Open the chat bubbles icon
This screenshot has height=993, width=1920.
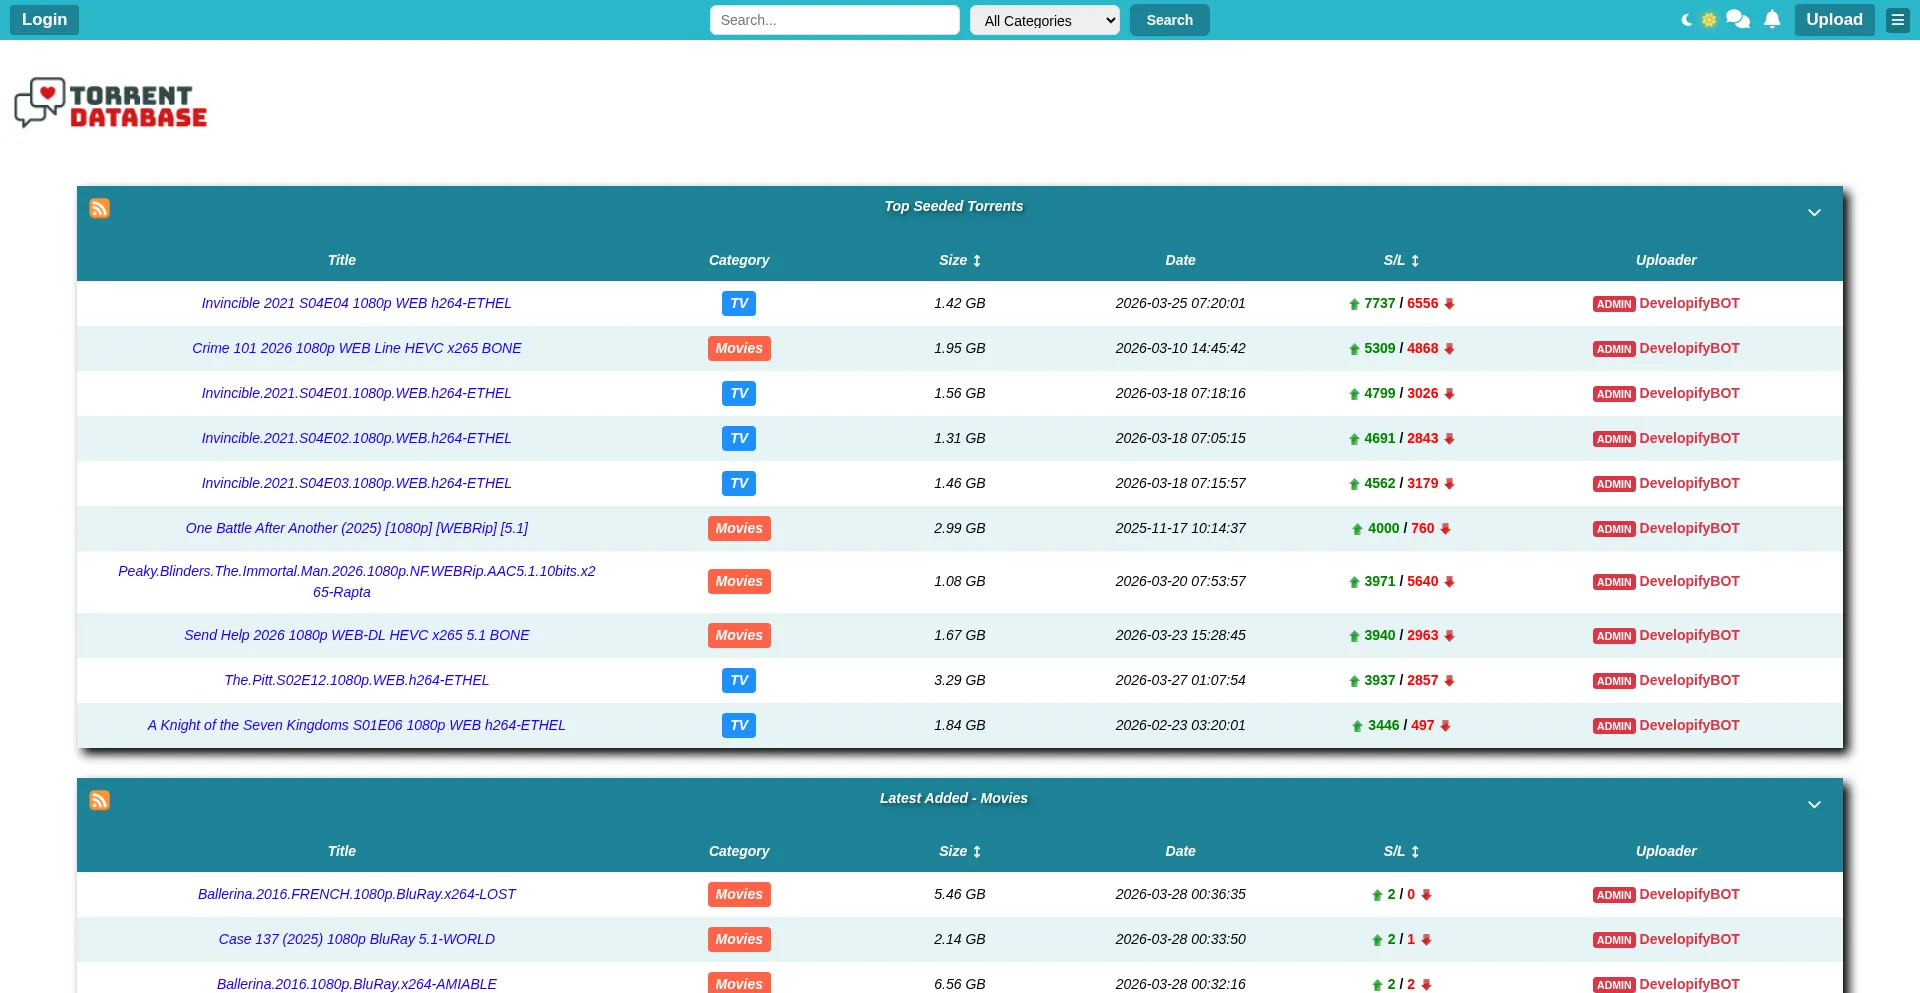(x=1738, y=20)
